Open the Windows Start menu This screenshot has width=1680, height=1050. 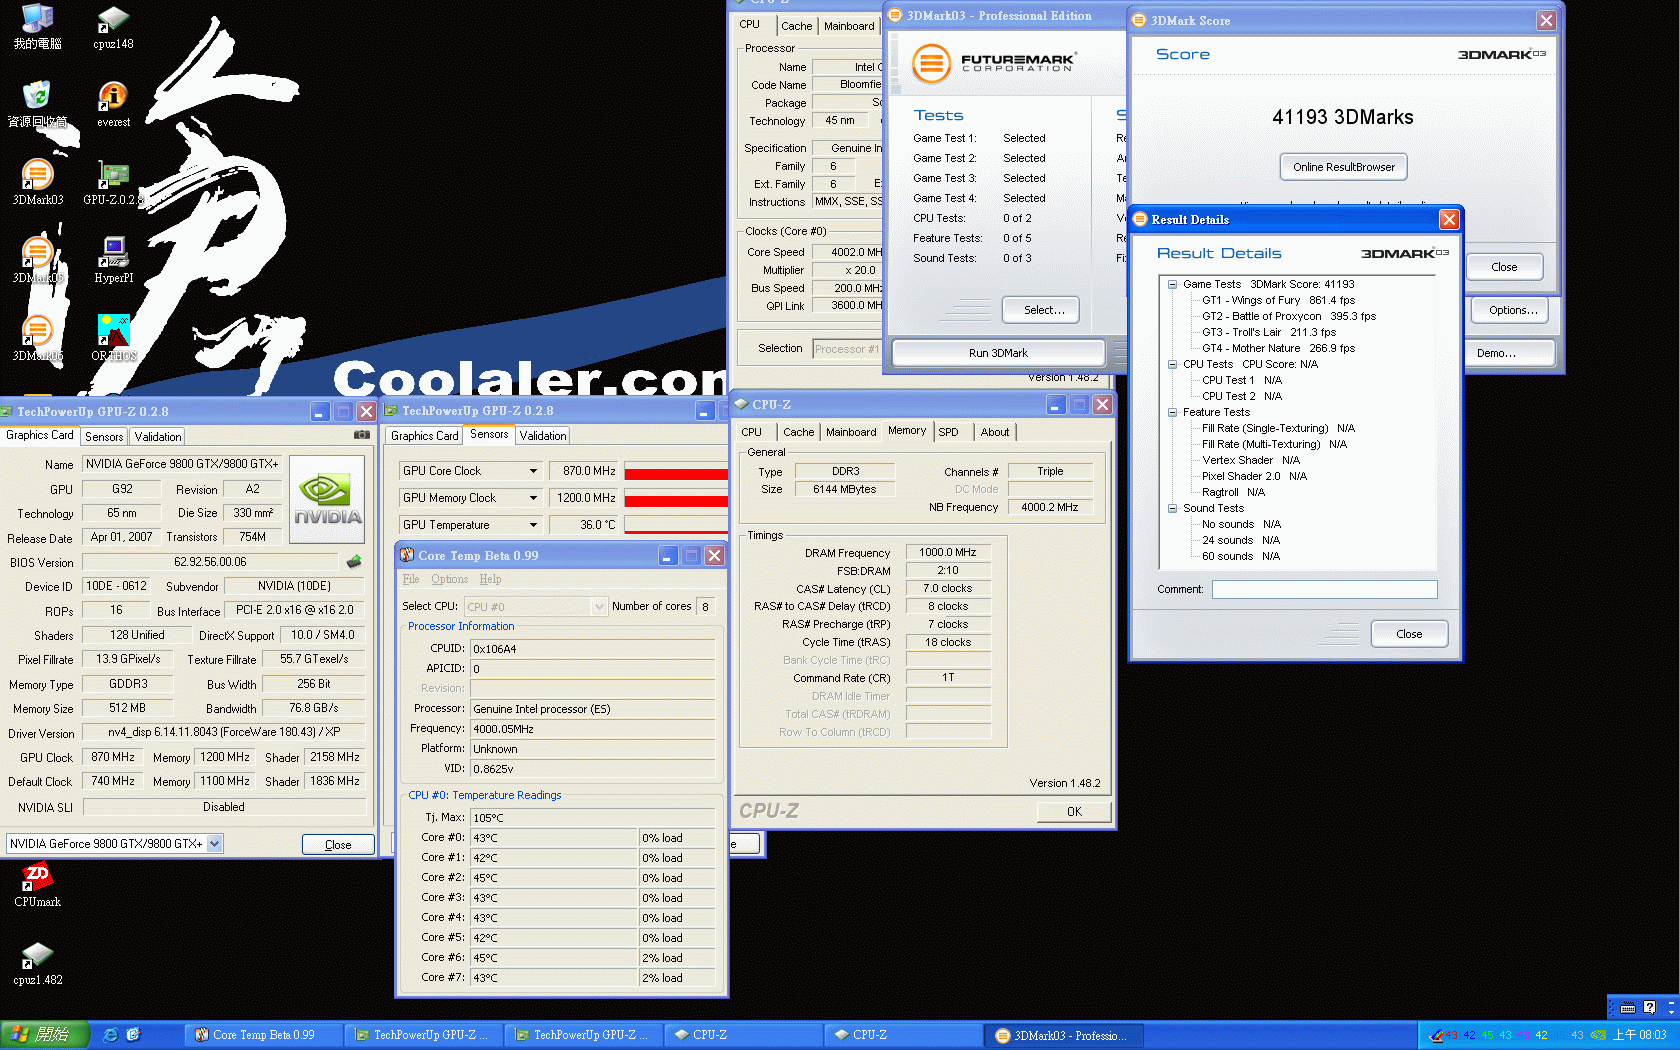point(45,1035)
